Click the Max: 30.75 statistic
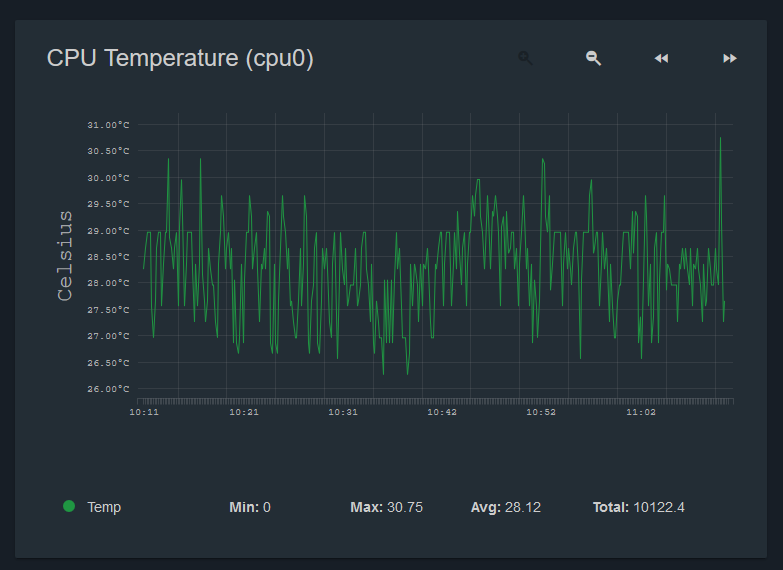The image size is (783, 570). click(387, 507)
